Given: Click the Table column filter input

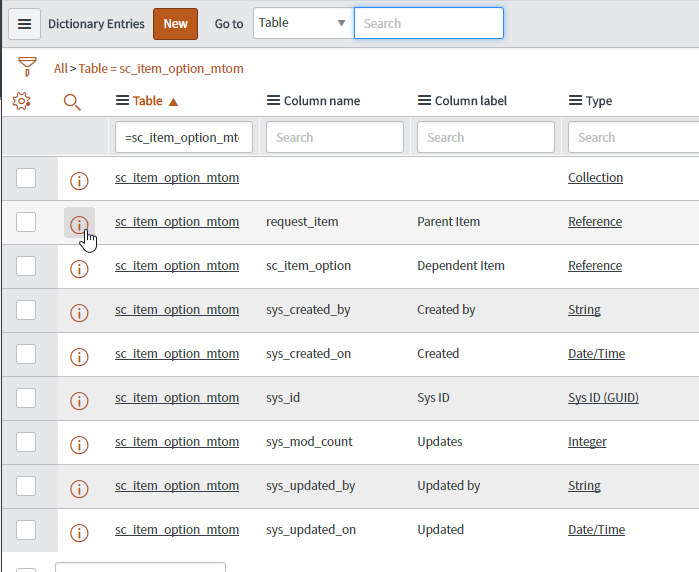Looking at the screenshot, I should (x=184, y=137).
